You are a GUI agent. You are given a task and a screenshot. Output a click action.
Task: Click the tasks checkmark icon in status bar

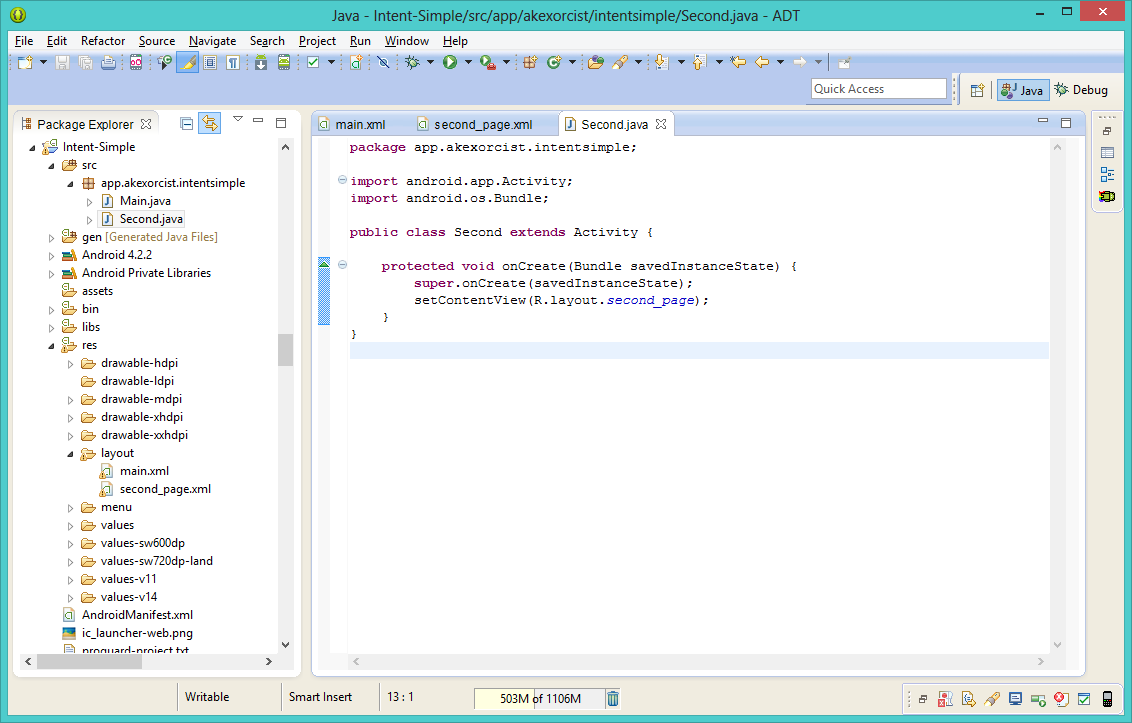(1084, 698)
